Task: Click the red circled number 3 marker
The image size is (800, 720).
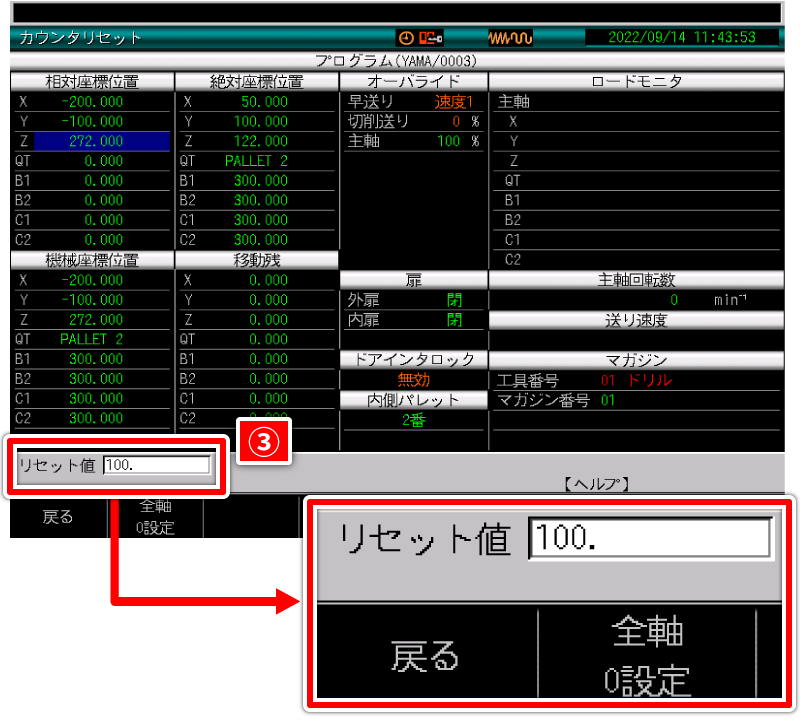Action: [x=262, y=442]
